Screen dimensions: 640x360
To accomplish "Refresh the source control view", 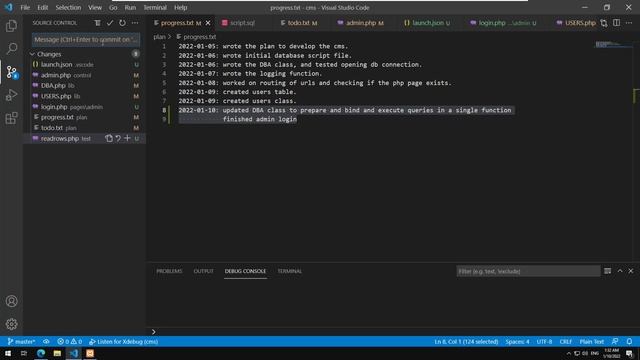I will tap(122, 23).
